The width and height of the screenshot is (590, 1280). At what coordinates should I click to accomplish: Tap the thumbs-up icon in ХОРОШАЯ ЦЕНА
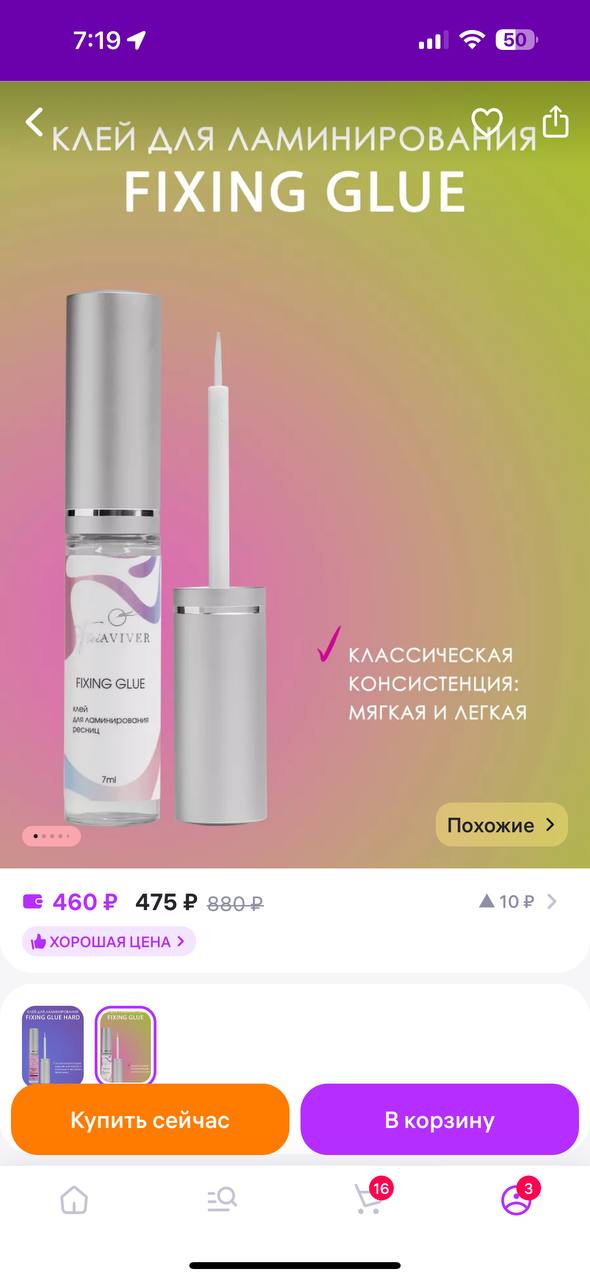[39, 941]
